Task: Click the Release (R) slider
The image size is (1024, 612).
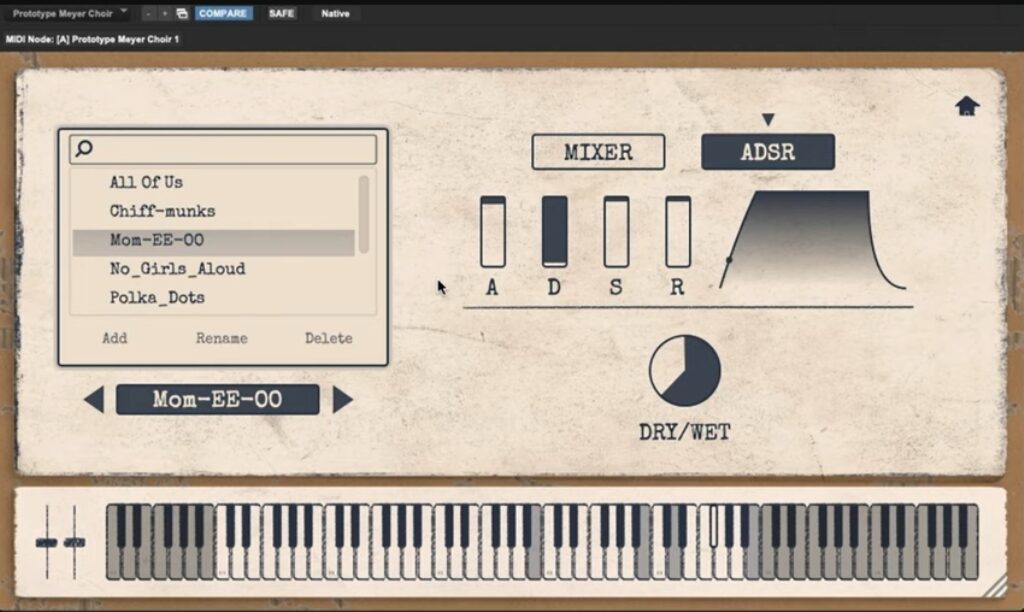Action: click(678, 231)
